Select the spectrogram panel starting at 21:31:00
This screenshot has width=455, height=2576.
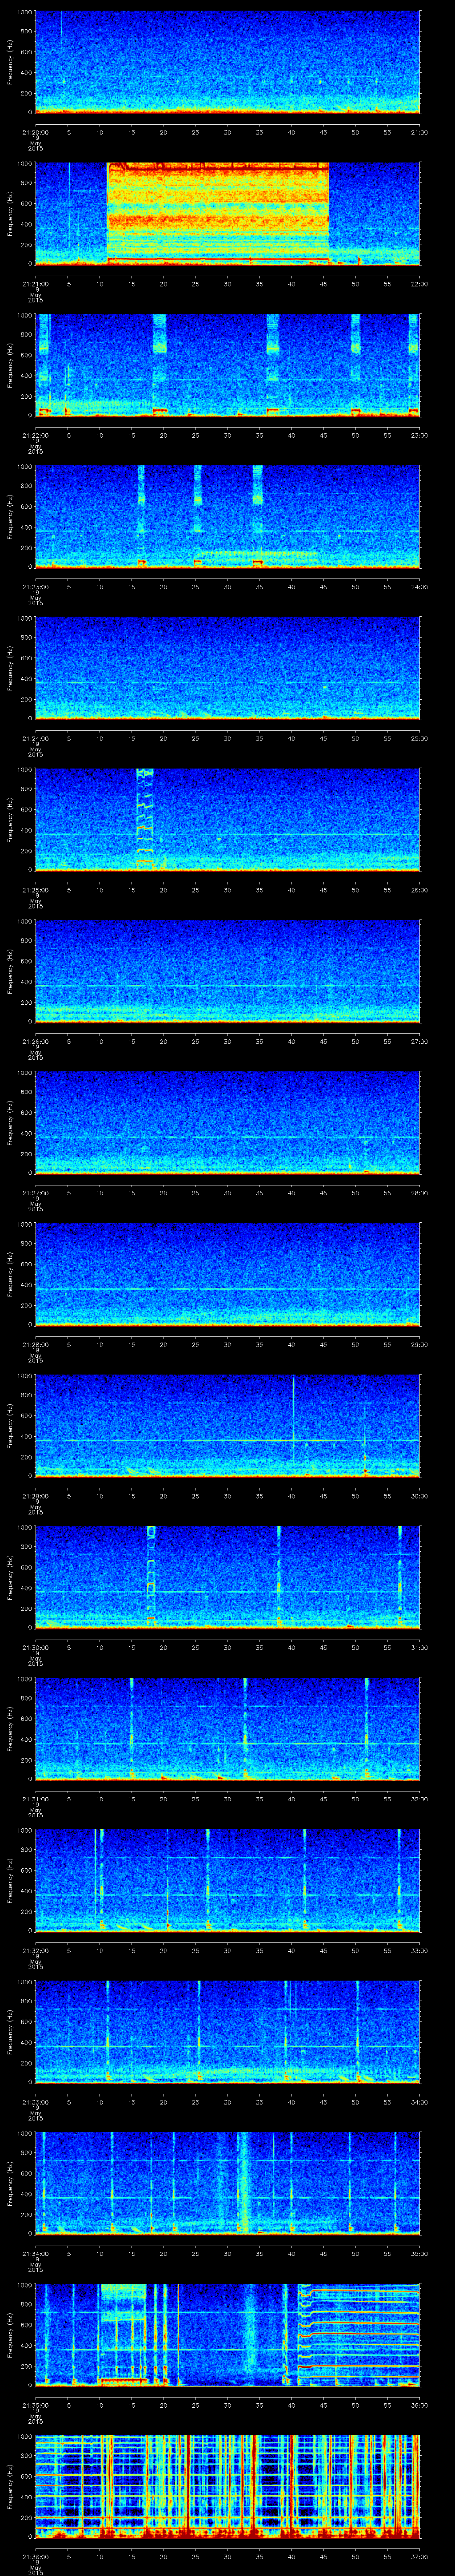227,1729
